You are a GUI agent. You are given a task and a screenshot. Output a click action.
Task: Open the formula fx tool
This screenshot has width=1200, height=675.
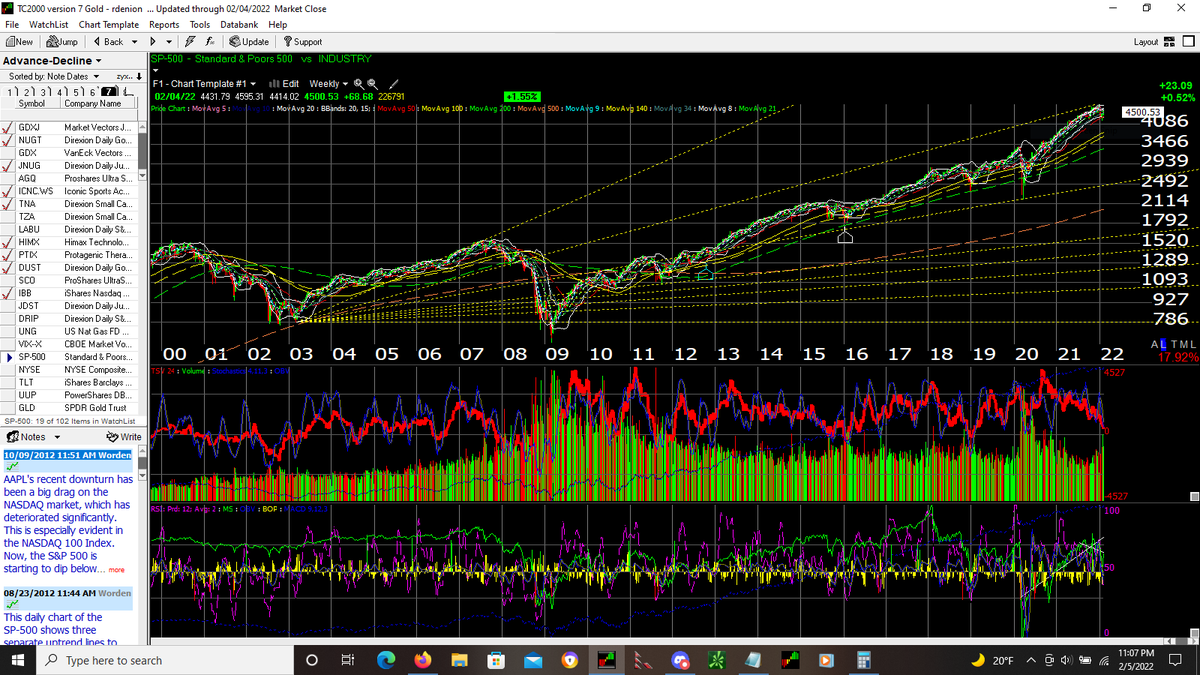[210, 42]
